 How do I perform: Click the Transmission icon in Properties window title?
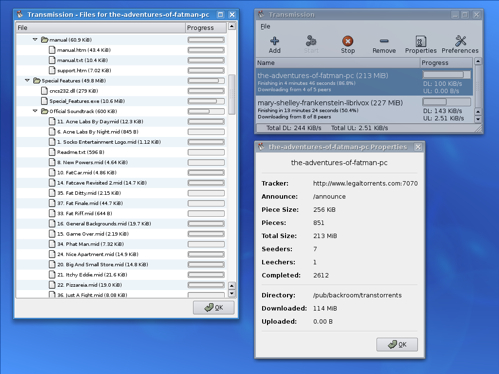point(261,147)
